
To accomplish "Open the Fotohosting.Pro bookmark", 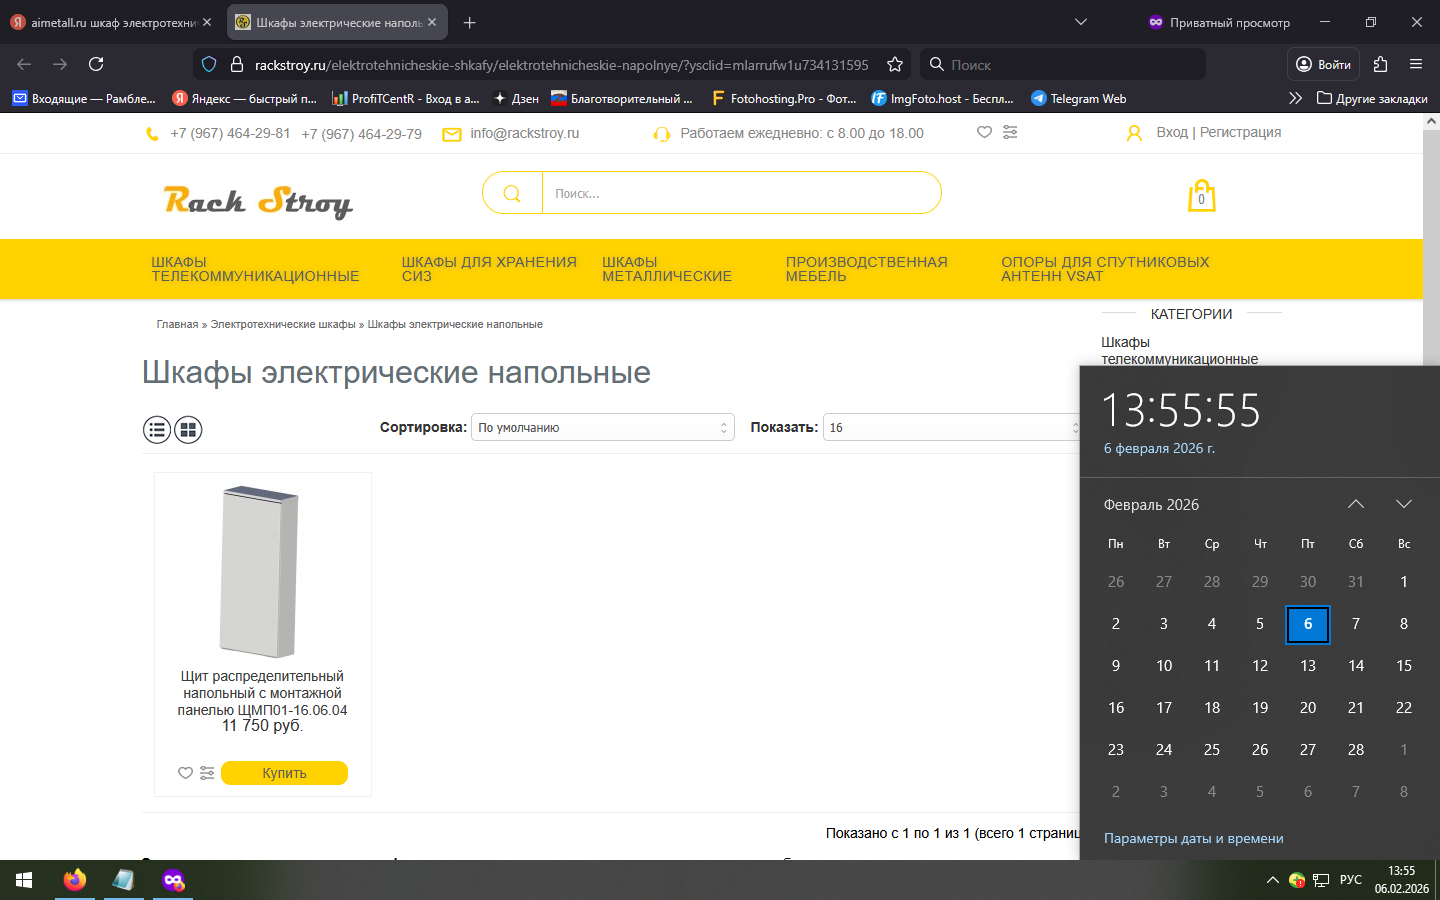I will tap(784, 98).
